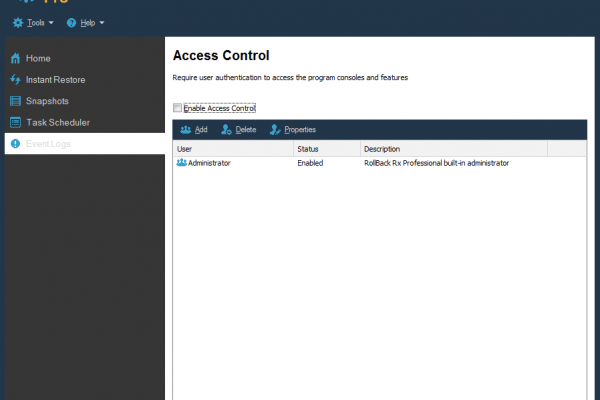Click the built-in administrator description text
600x400 pixels.
click(437, 163)
